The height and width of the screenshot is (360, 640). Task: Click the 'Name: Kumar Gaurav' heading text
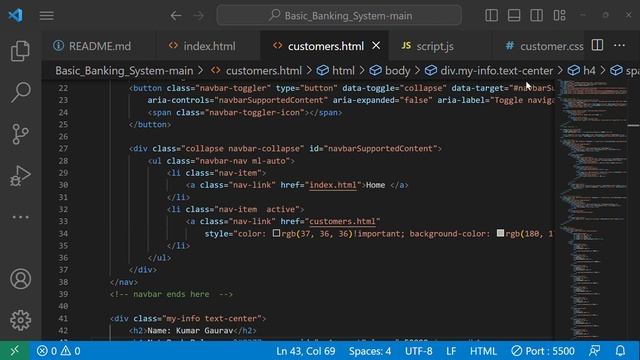[190, 331]
